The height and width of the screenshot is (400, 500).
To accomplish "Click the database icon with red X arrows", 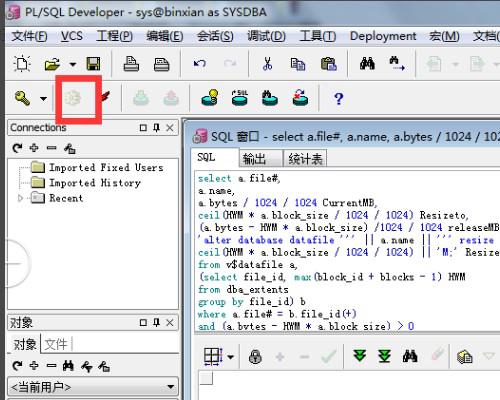I will tap(300, 98).
